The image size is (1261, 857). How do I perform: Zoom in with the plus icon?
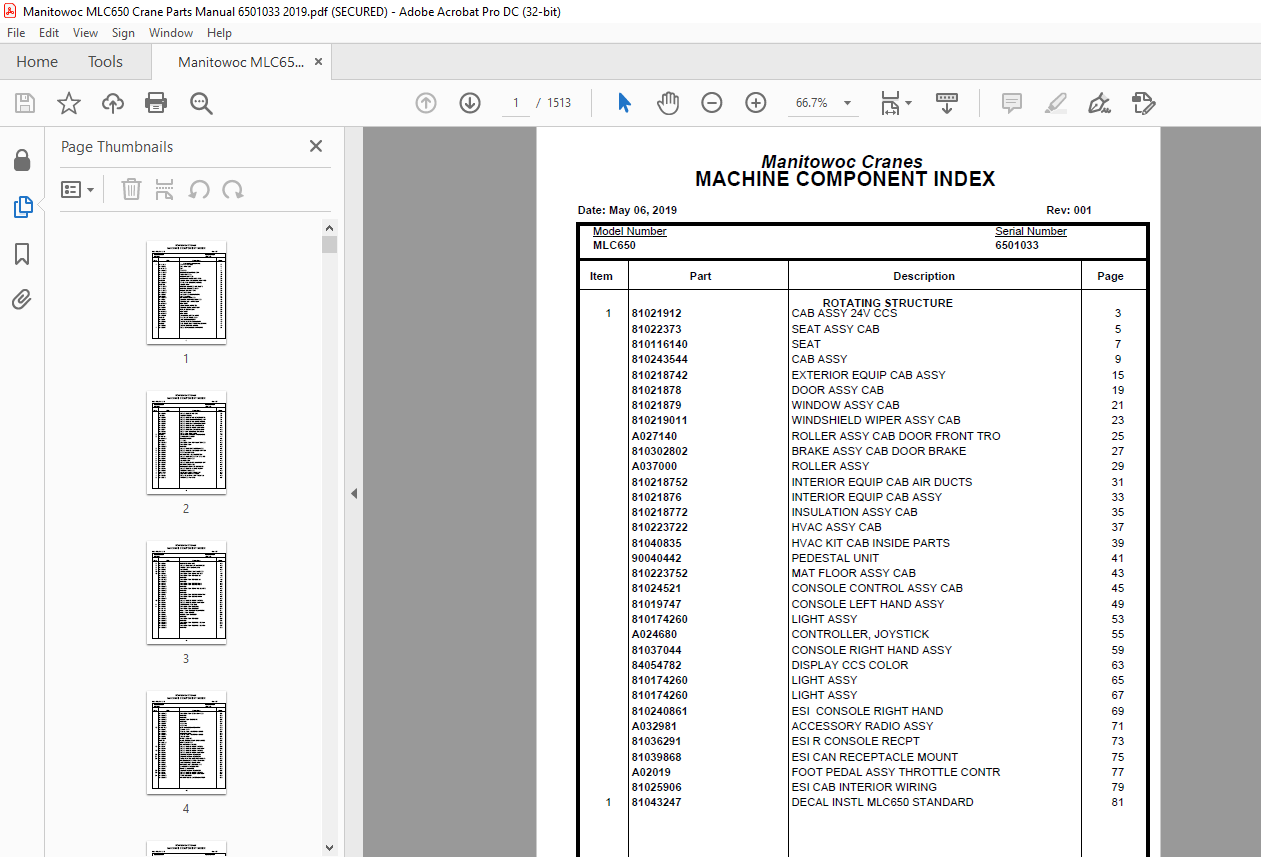pyautogui.click(x=756, y=103)
